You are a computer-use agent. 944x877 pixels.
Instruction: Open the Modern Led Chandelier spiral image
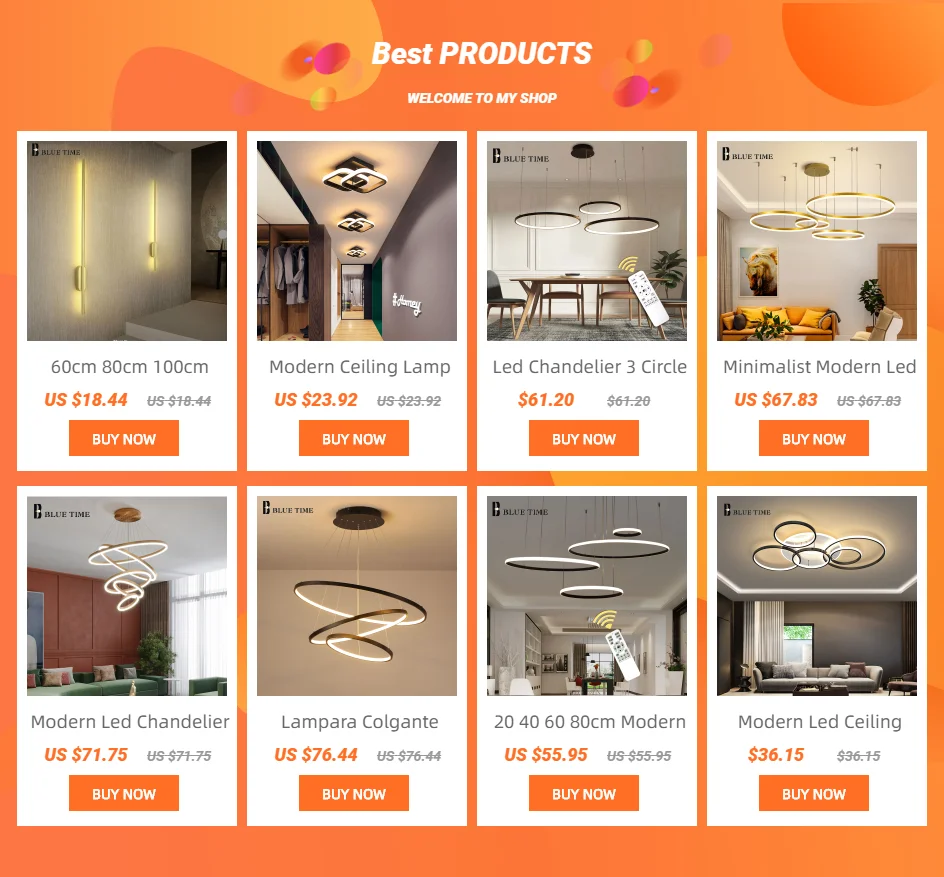click(127, 596)
